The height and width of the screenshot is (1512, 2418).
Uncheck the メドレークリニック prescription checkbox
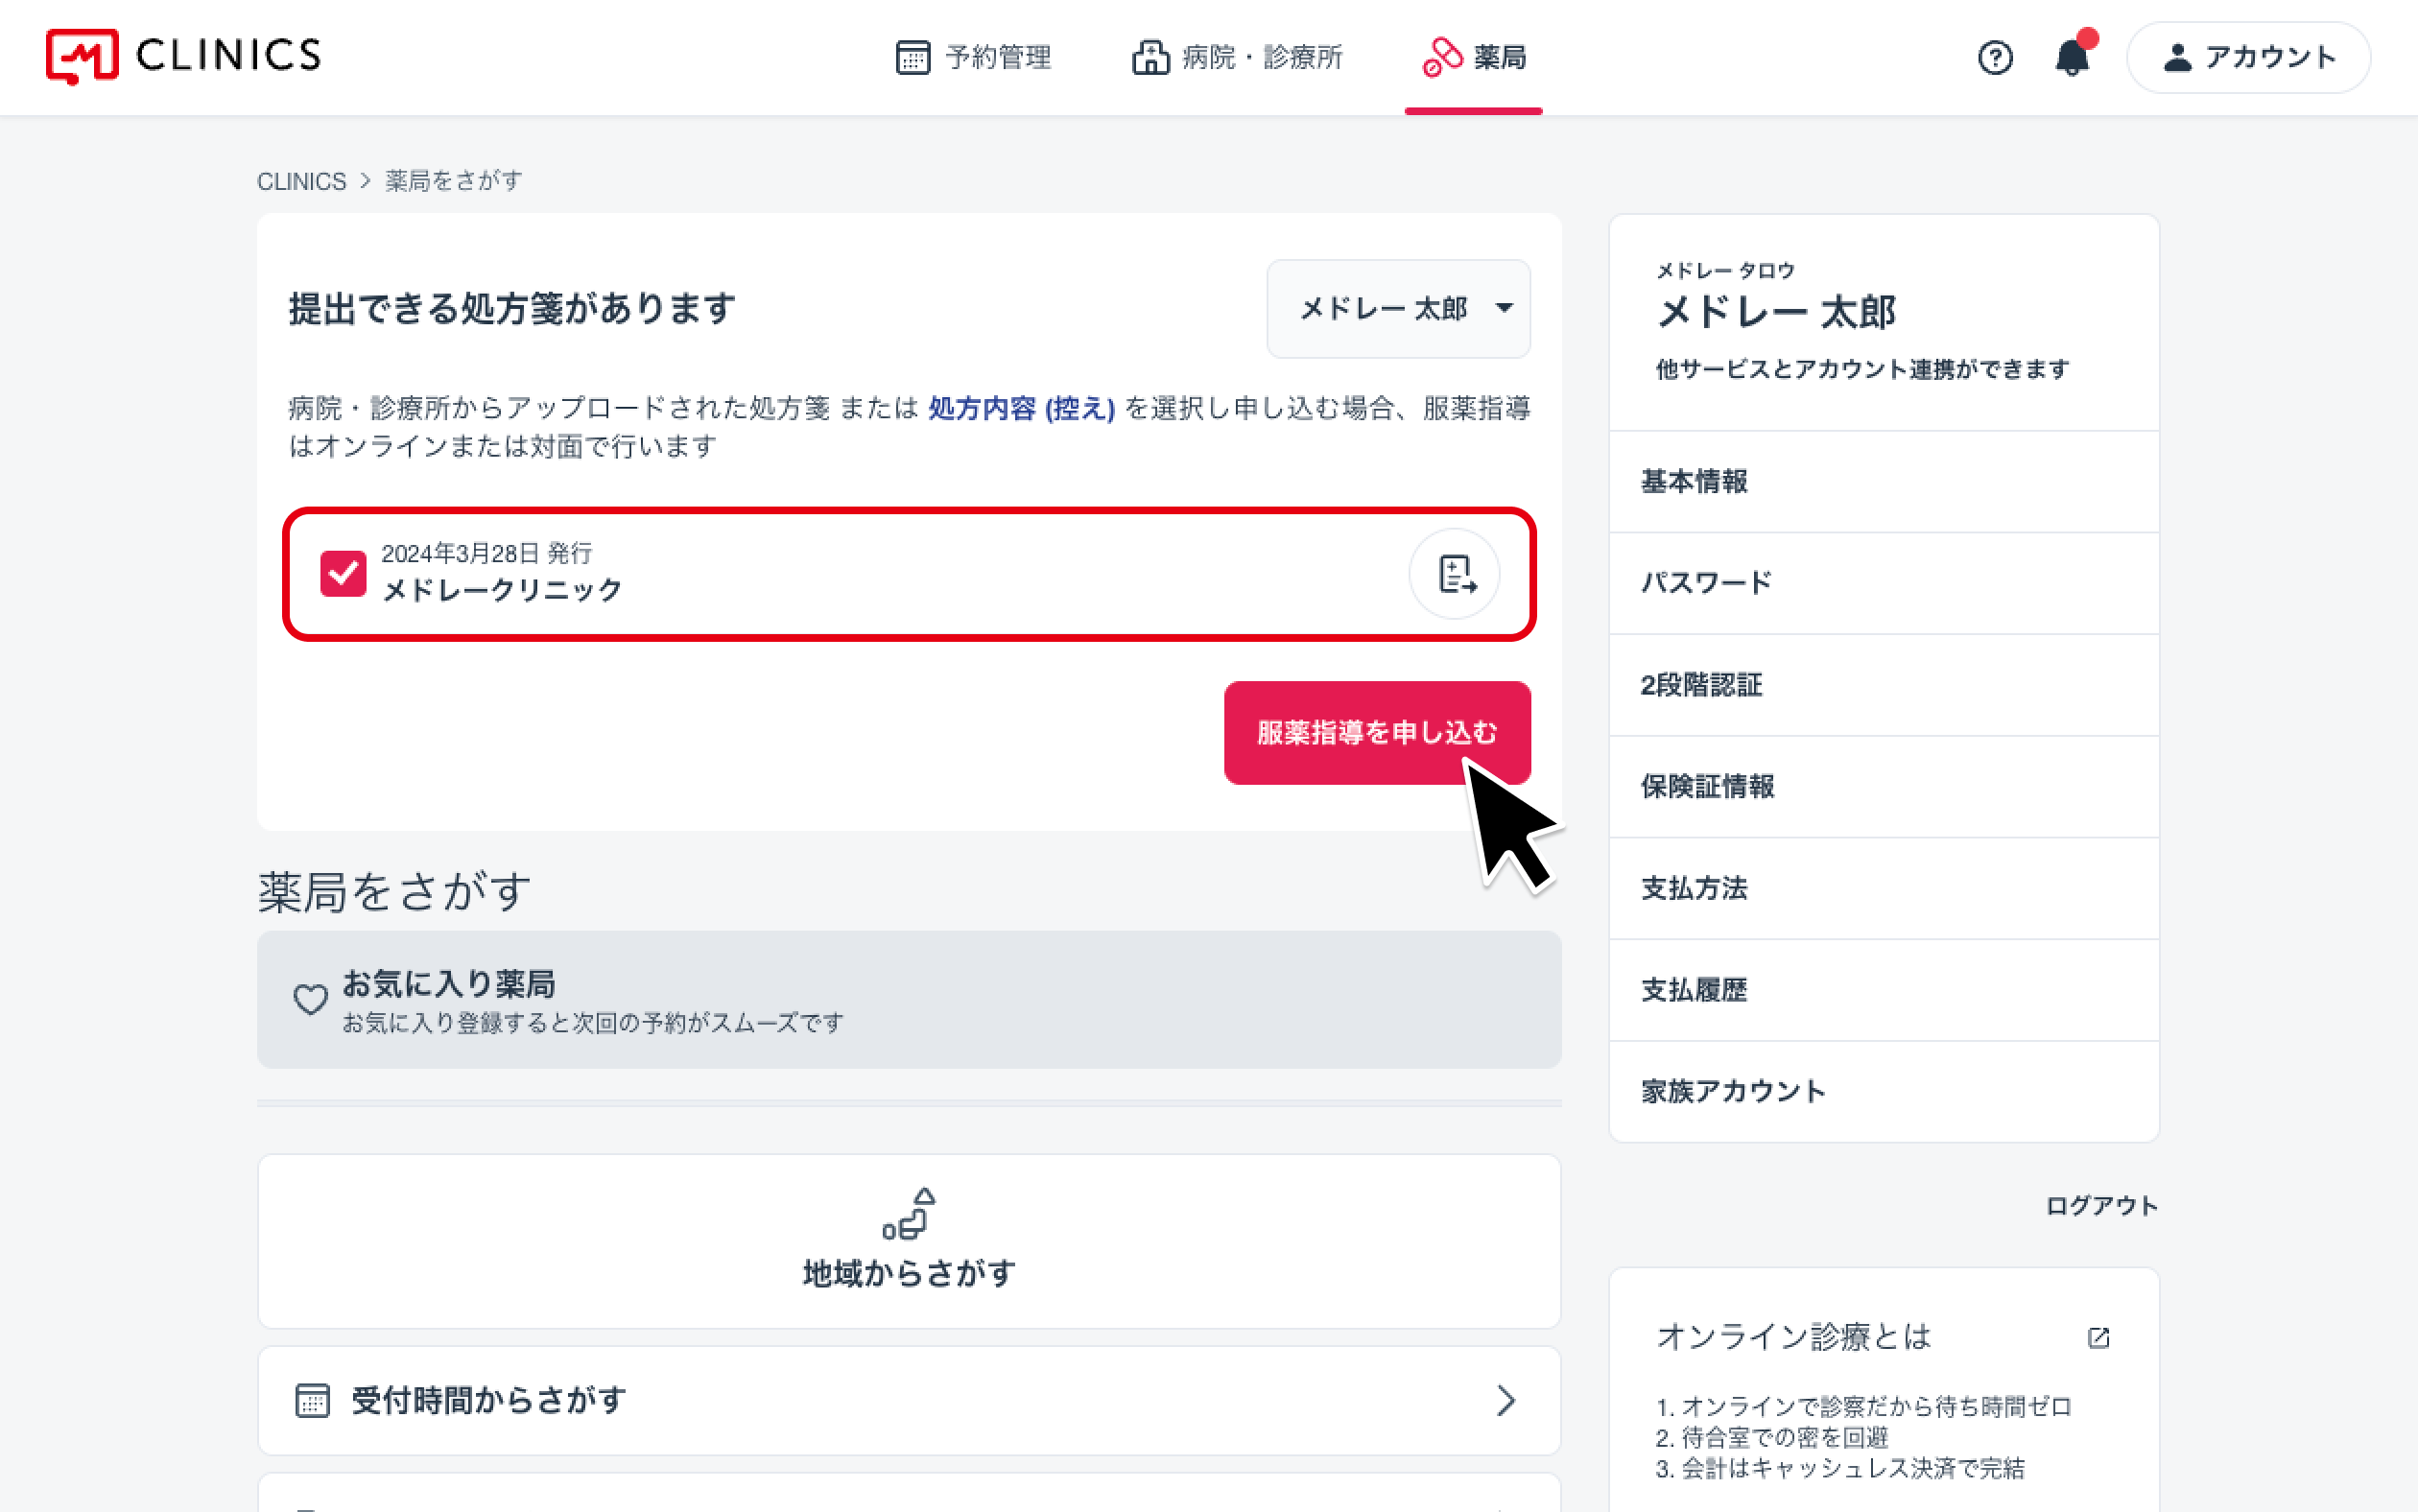[343, 574]
